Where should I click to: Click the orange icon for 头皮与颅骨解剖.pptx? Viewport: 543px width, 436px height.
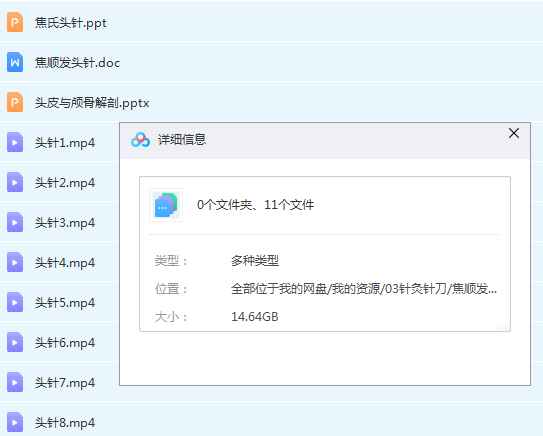click(x=15, y=102)
